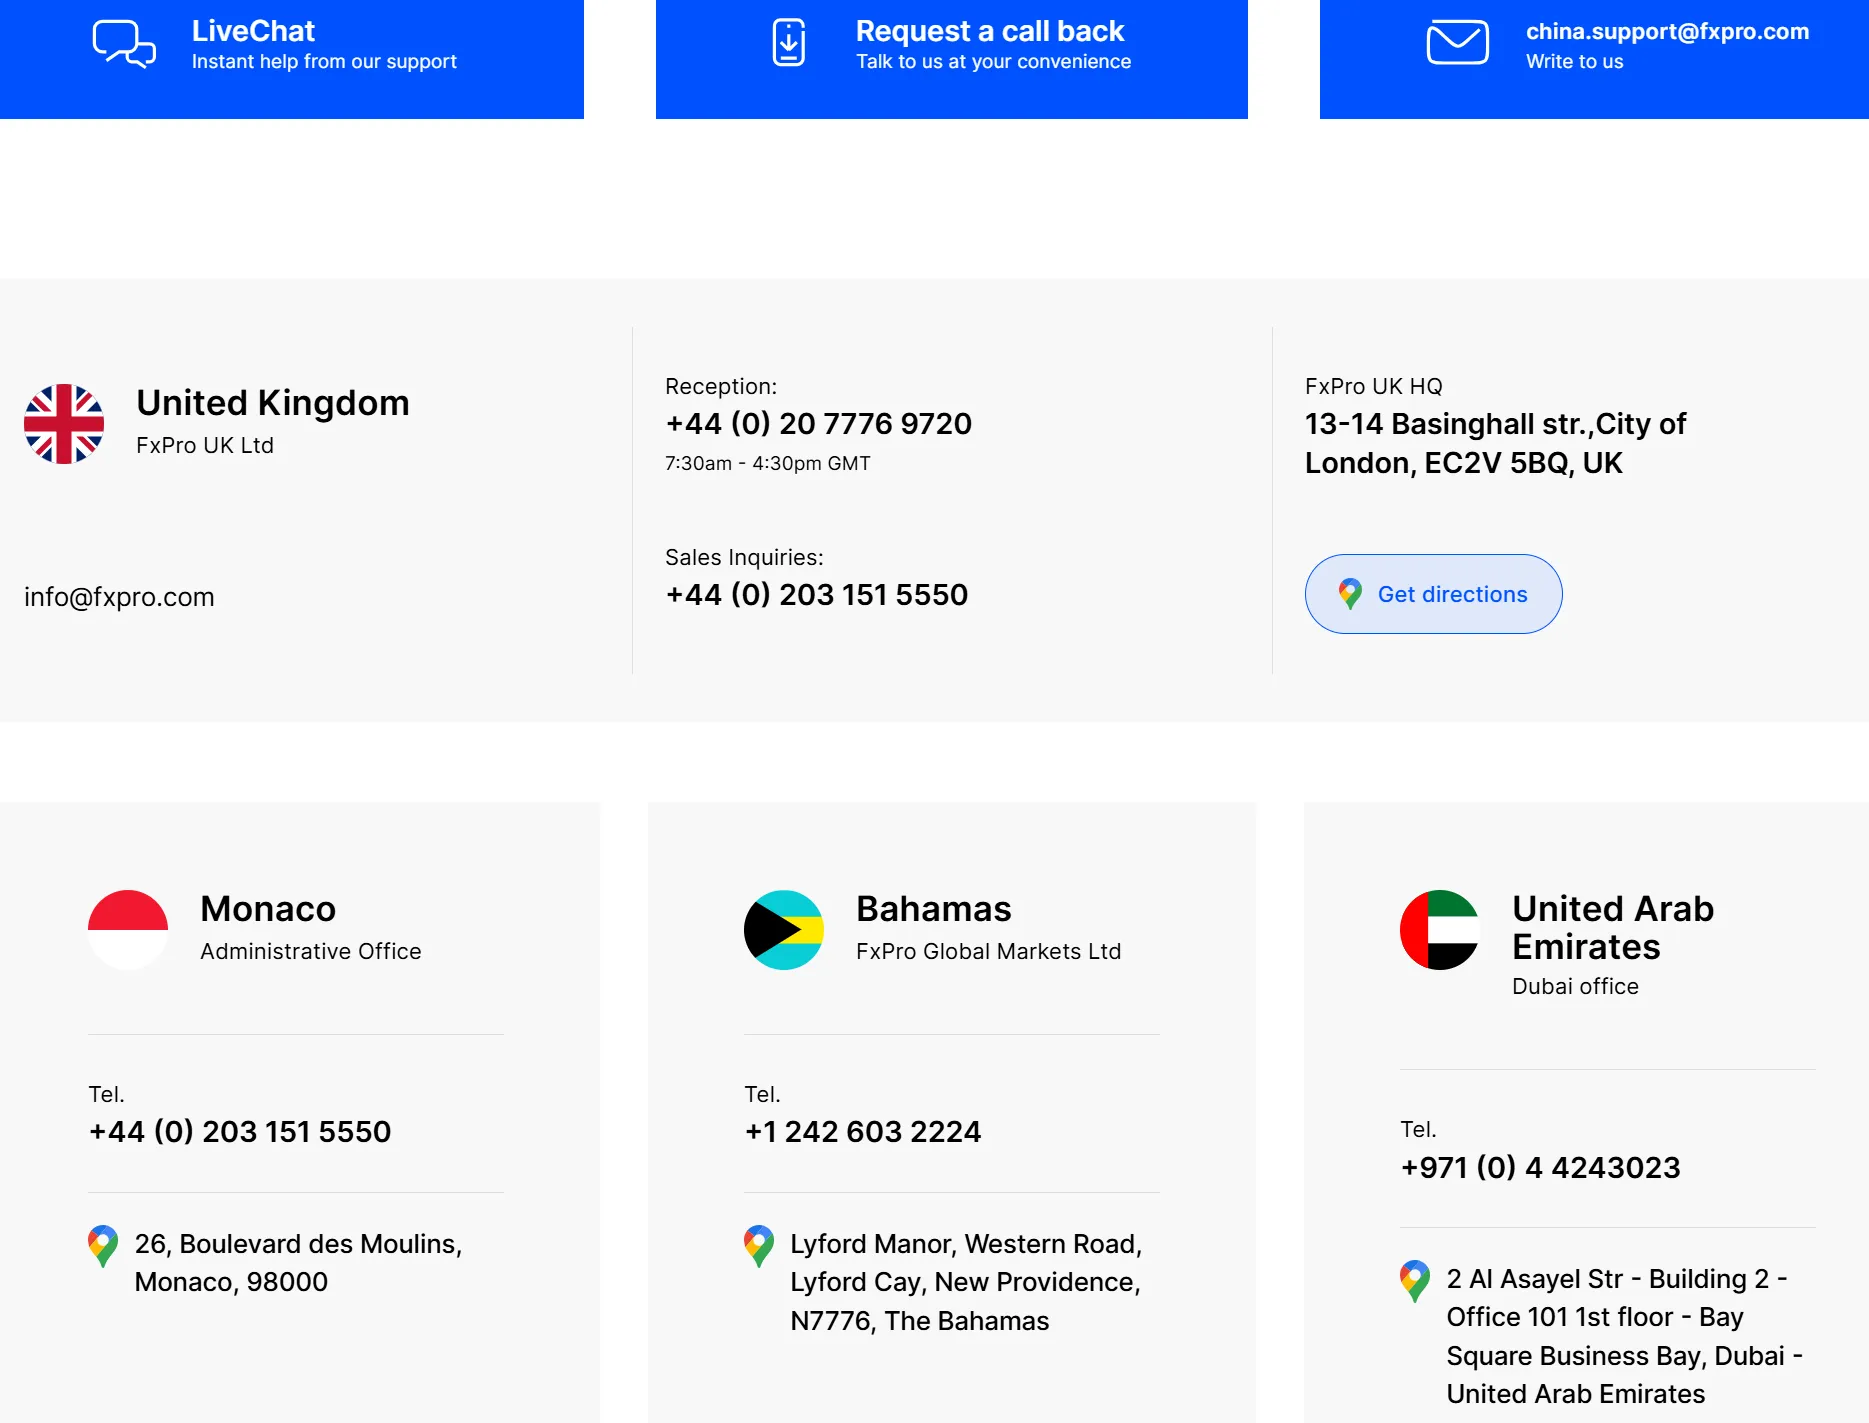Click the Reception: label
This screenshot has width=1869, height=1423.
[x=721, y=387]
